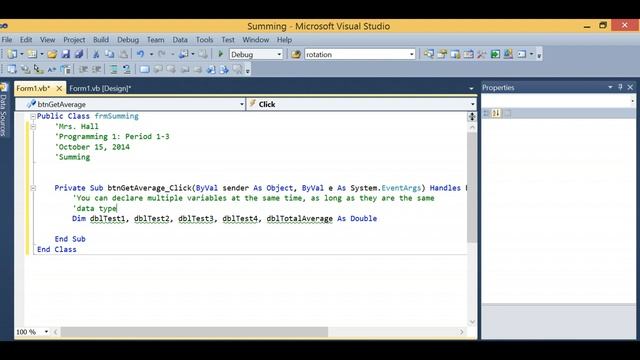Open the 100 % zoom level dropdown
This screenshot has height=360, width=640.
pyautogui.click(x=46, y=332)
